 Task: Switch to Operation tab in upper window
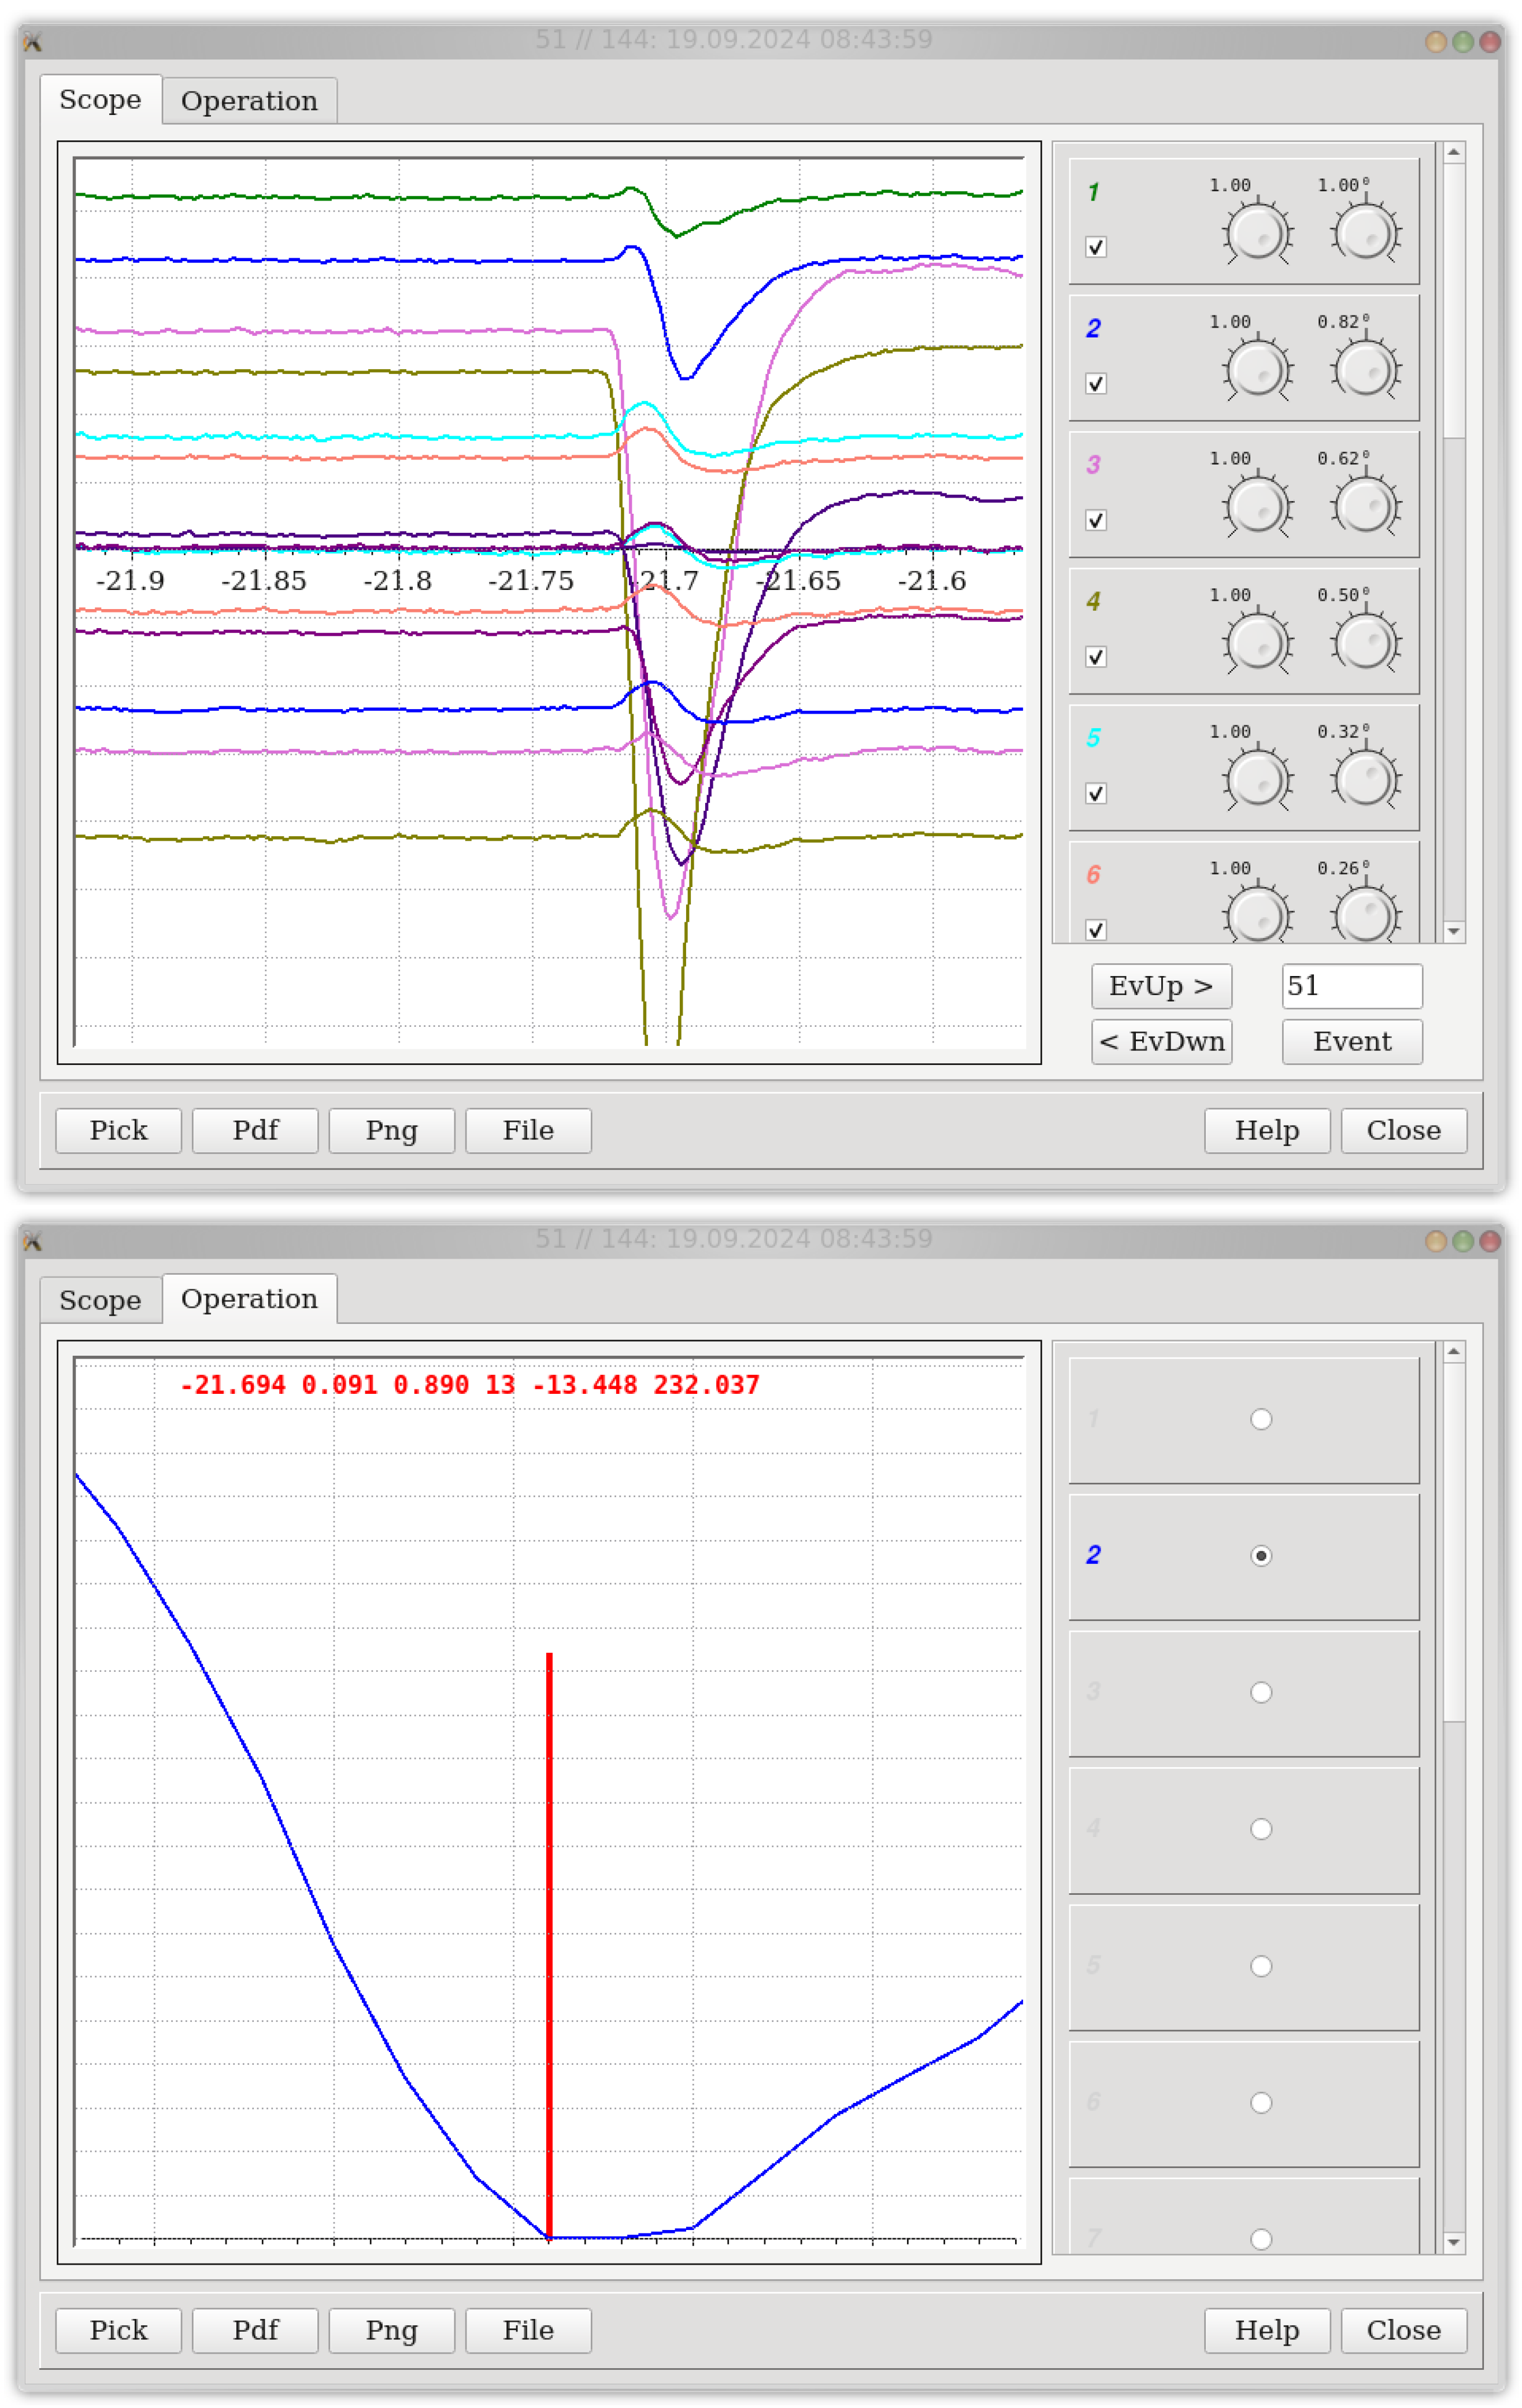pyautogui.click(x=249, y=101)
